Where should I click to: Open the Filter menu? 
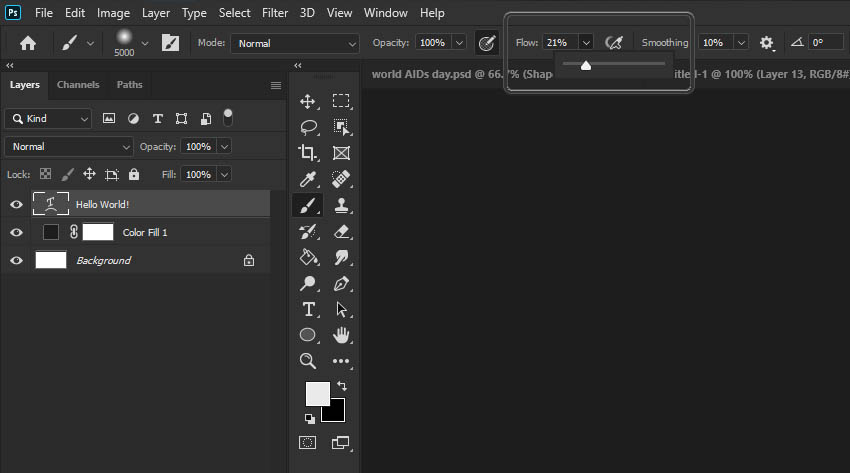(275, 12)
